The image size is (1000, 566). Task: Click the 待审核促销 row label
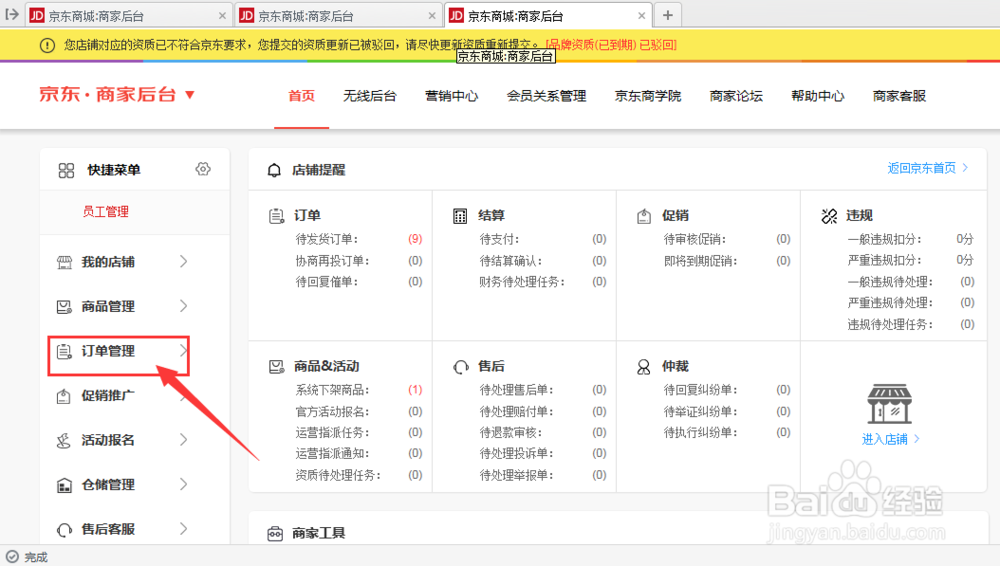[695, 239]
